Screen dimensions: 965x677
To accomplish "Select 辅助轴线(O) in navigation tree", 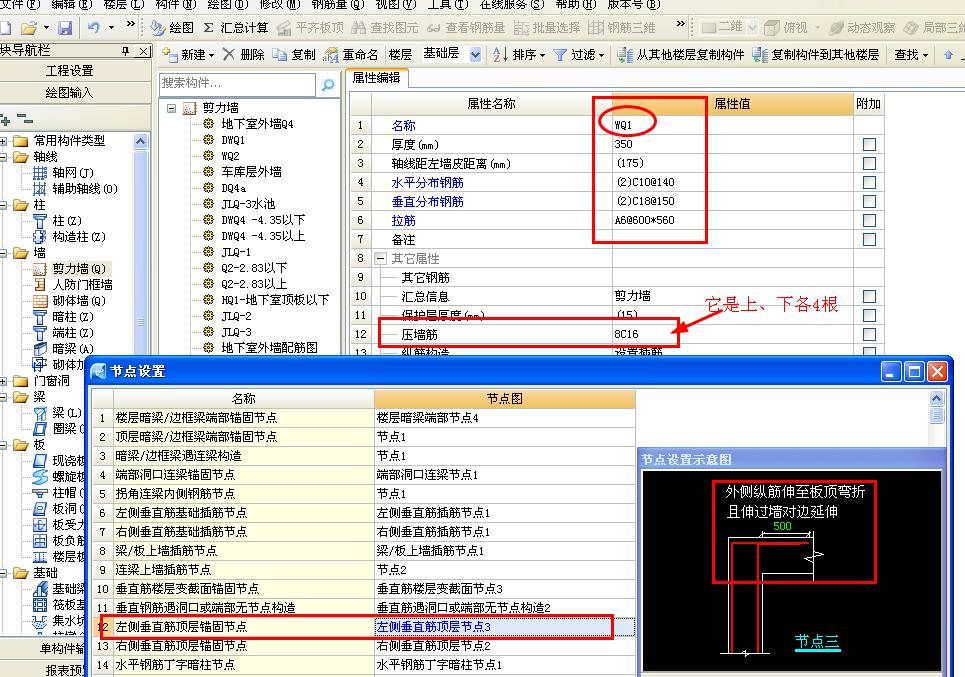I will pos(84,188).
